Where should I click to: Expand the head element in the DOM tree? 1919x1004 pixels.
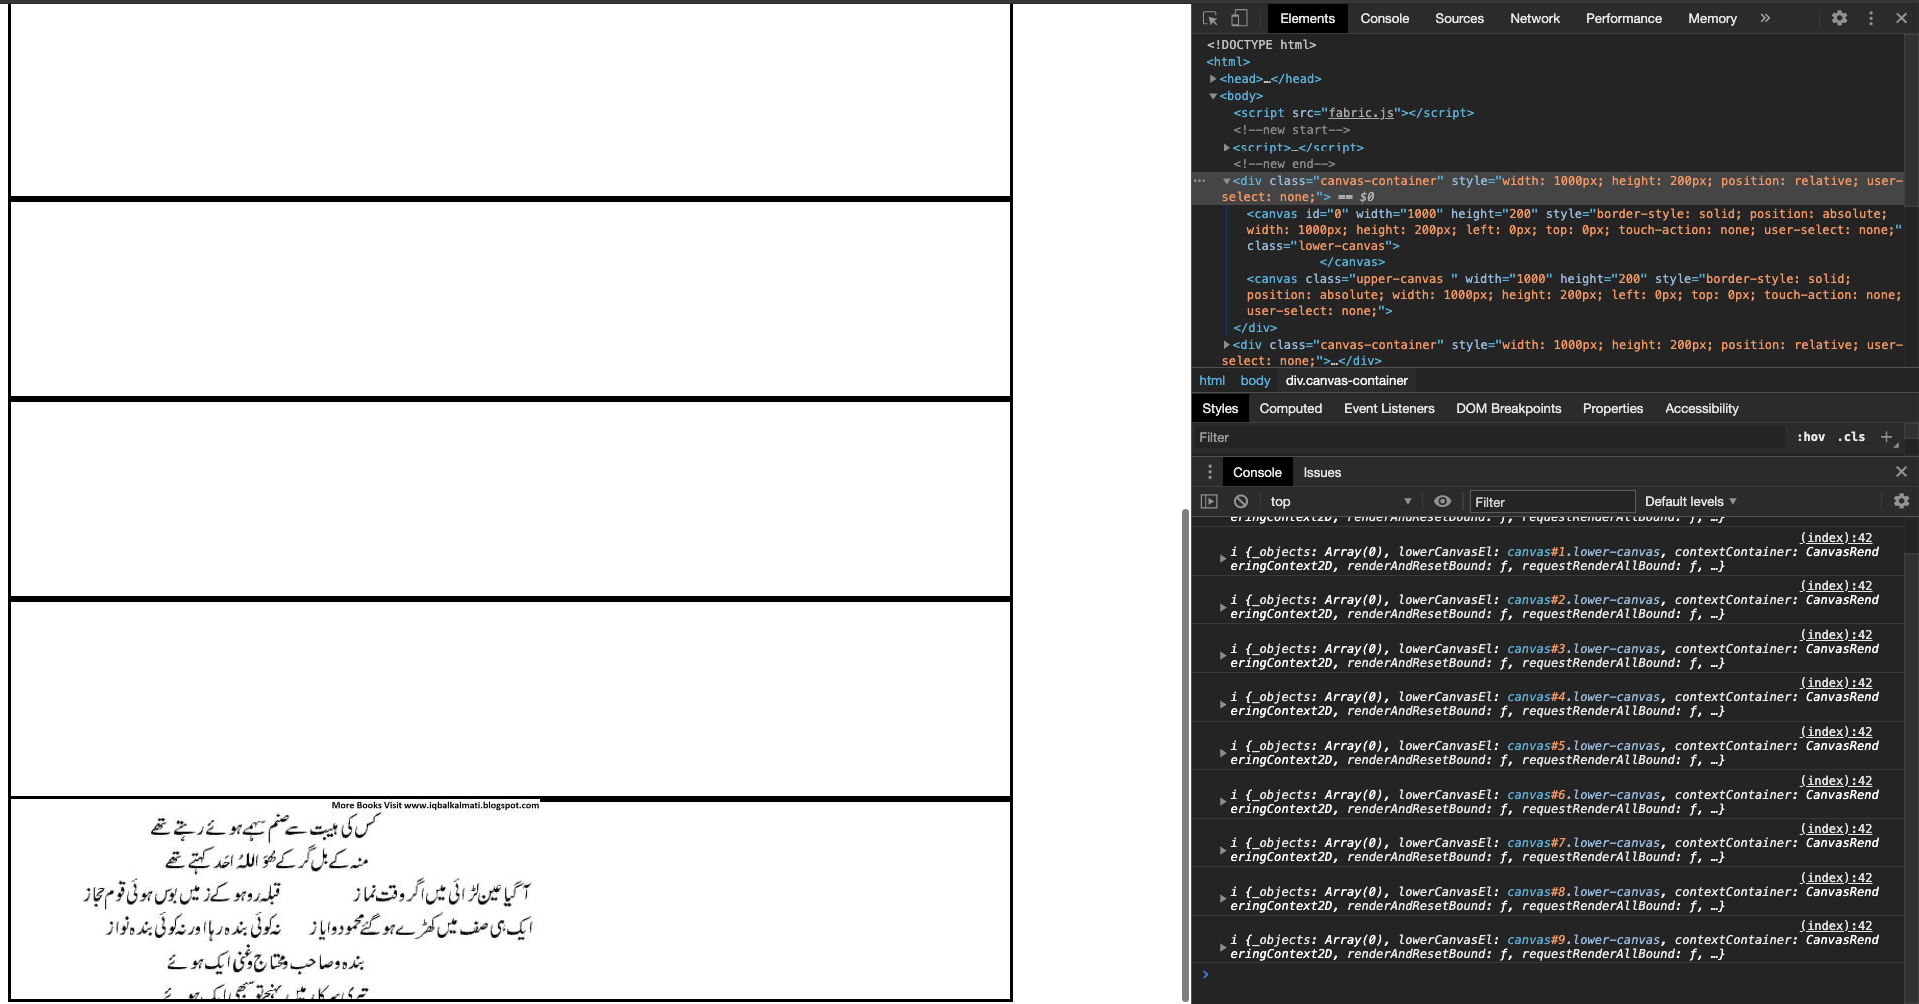point(1213,78)
